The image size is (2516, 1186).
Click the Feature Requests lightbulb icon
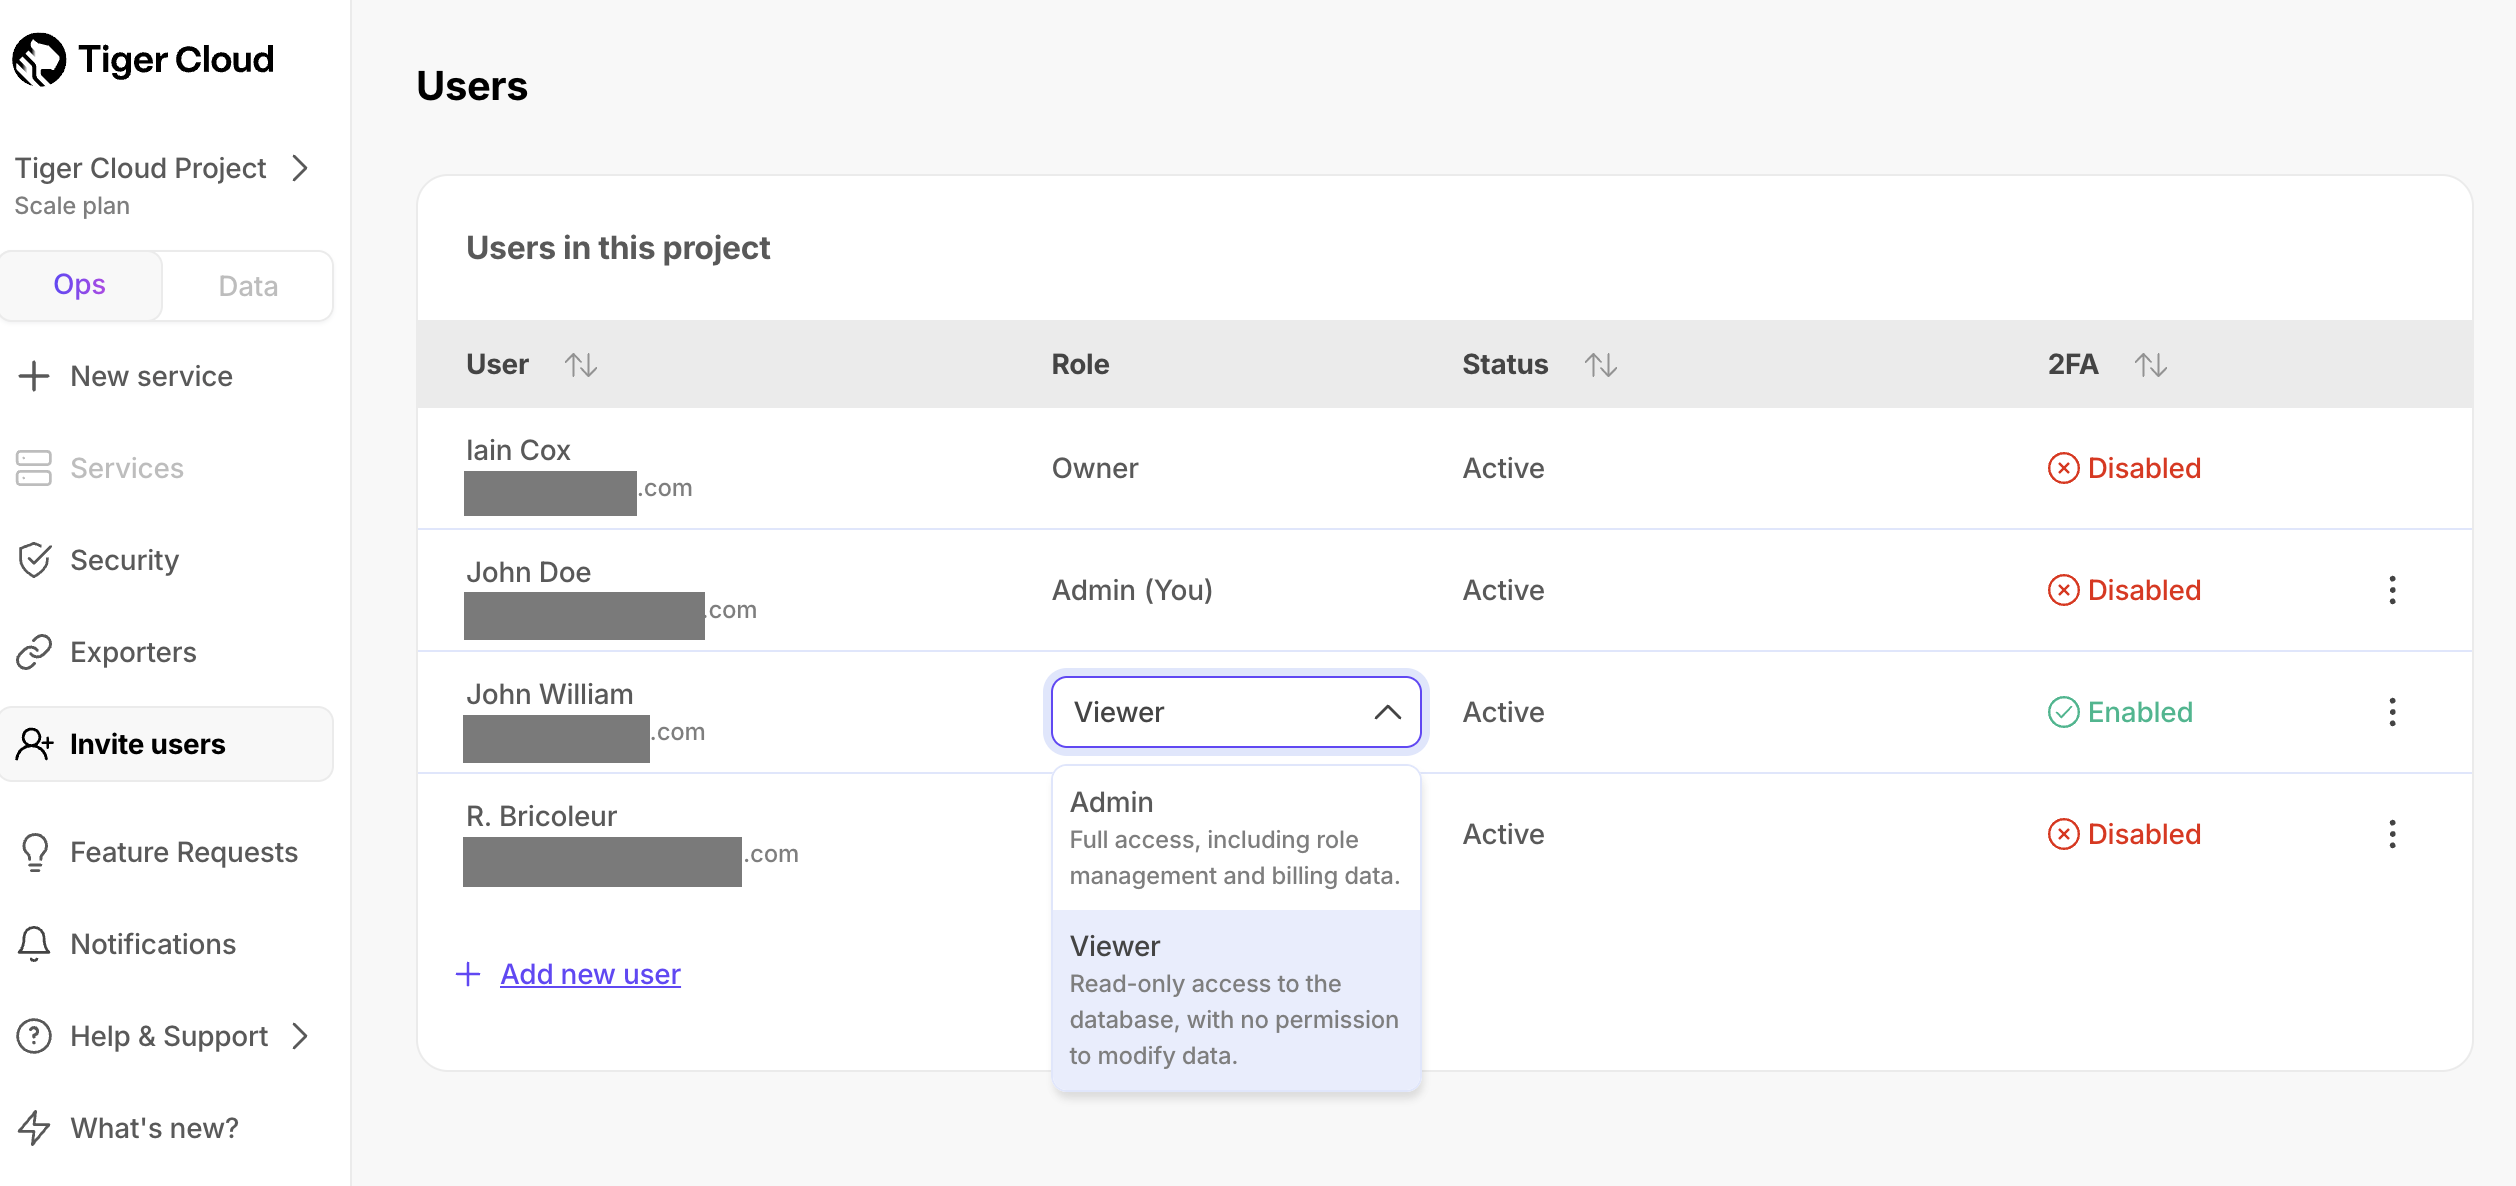35,852
